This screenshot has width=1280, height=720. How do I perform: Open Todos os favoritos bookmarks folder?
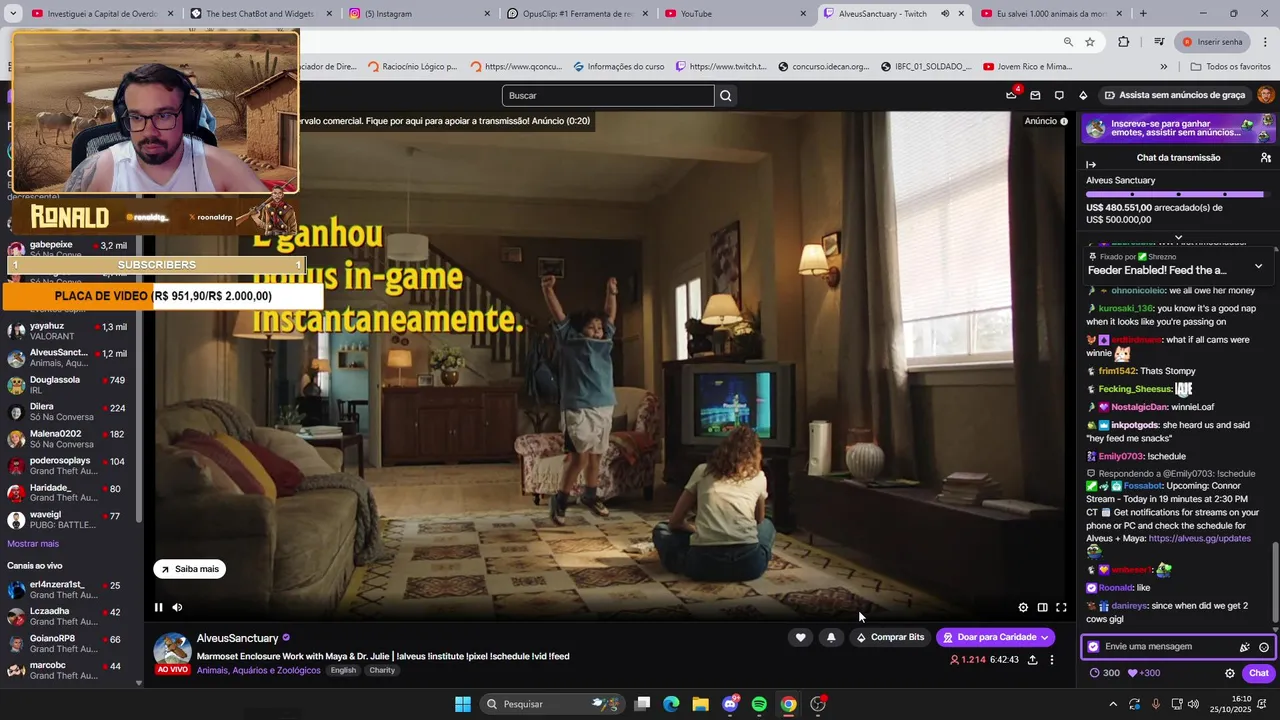[x=1230, y=67]
